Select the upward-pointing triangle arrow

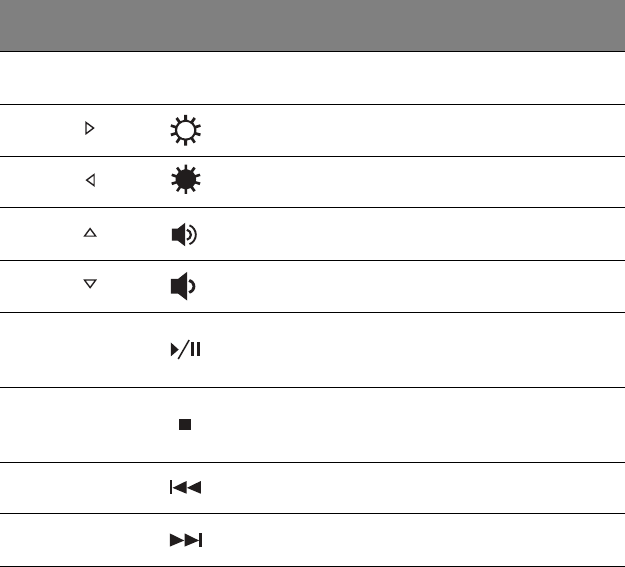(89, 233)
